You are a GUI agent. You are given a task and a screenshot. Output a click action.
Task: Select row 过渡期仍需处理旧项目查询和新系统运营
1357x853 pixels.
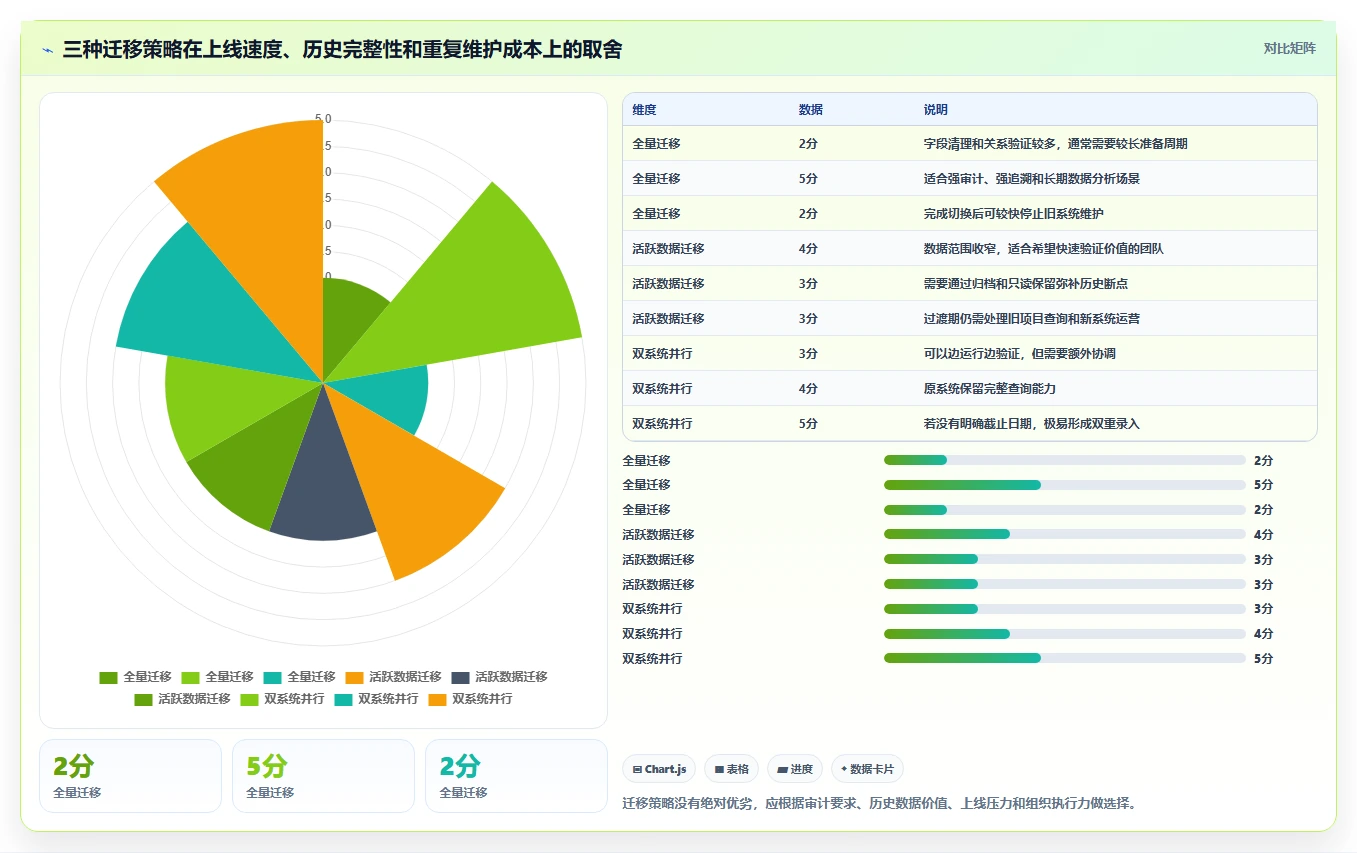(969, 318)
